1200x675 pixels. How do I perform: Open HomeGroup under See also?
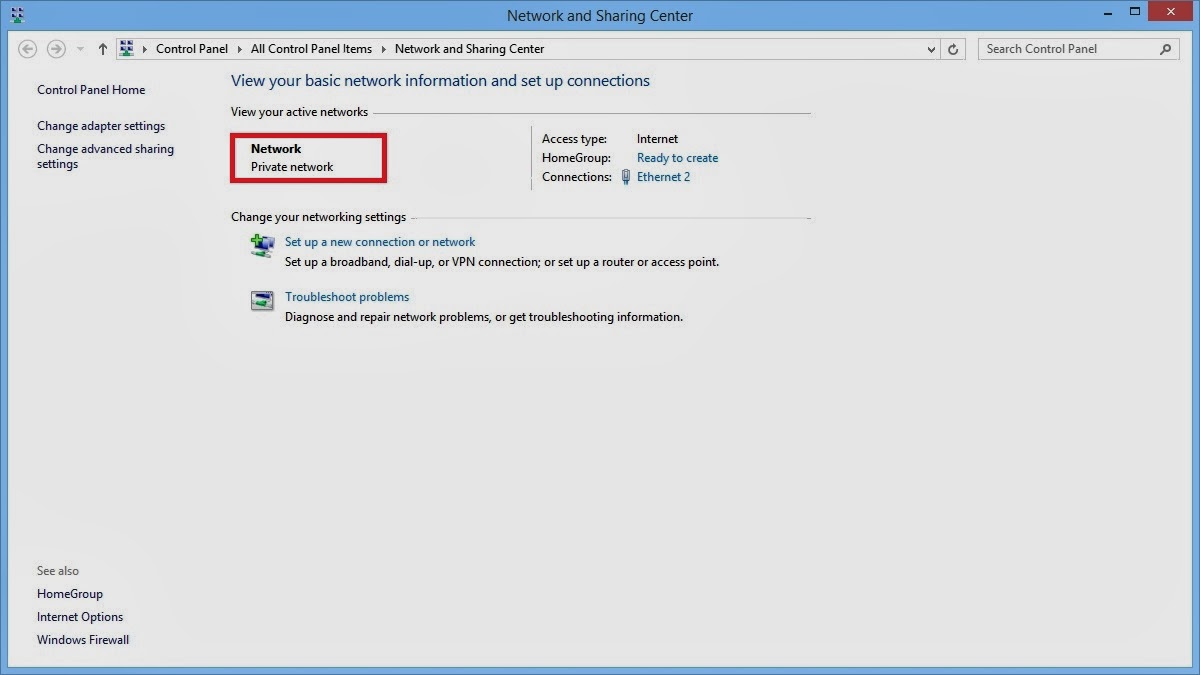[70, 594]
